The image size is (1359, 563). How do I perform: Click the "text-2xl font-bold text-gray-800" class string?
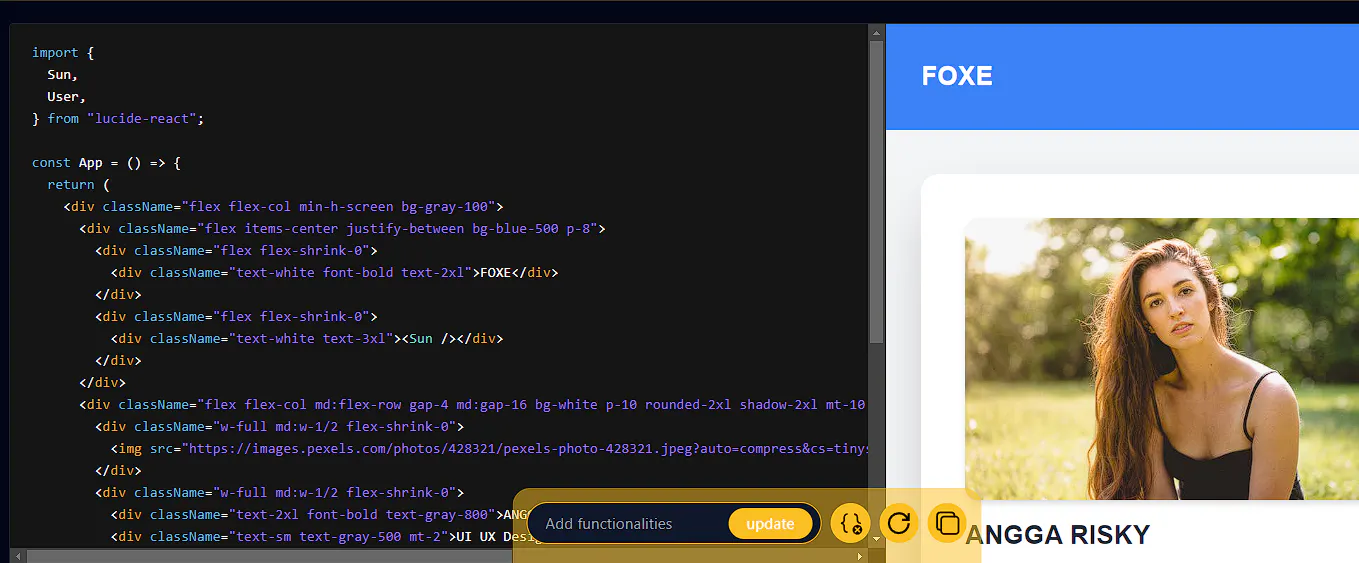click(362, 514)
